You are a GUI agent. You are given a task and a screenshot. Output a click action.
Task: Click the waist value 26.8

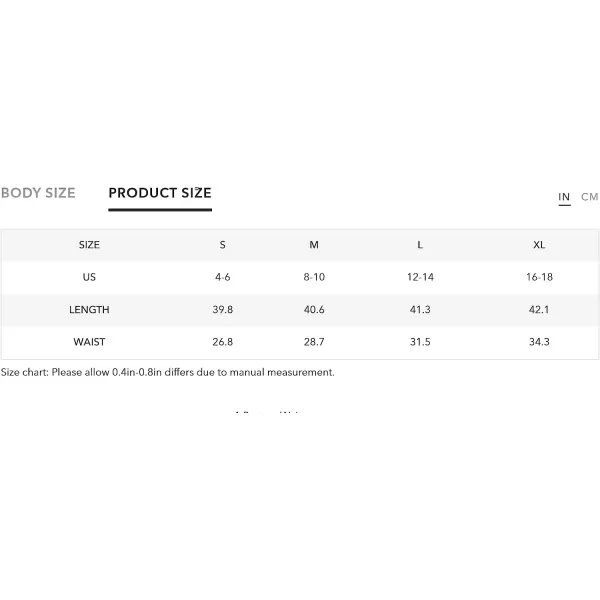(222, 342)
